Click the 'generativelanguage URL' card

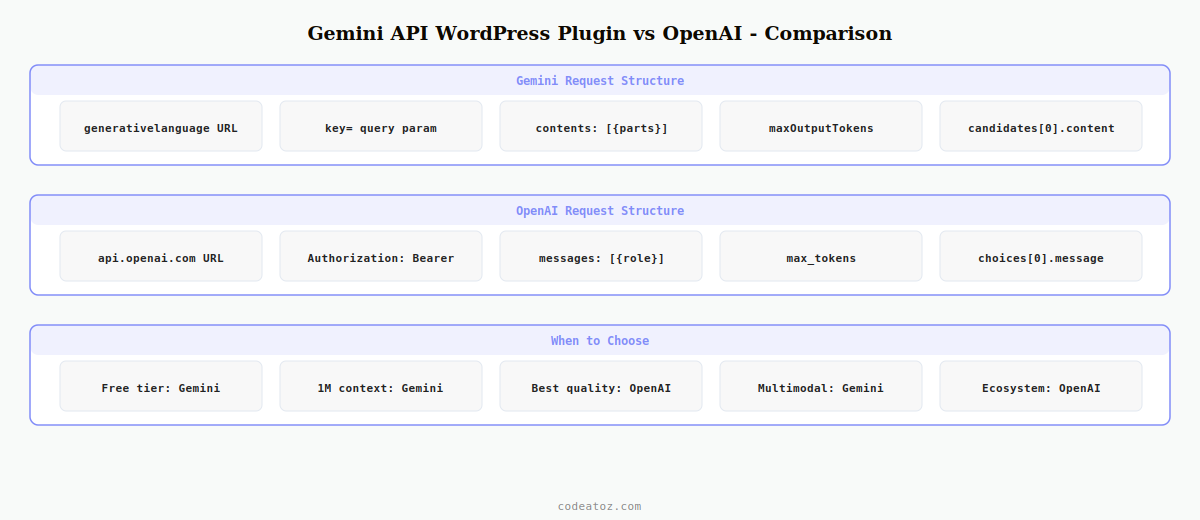(x=161, y=126)
